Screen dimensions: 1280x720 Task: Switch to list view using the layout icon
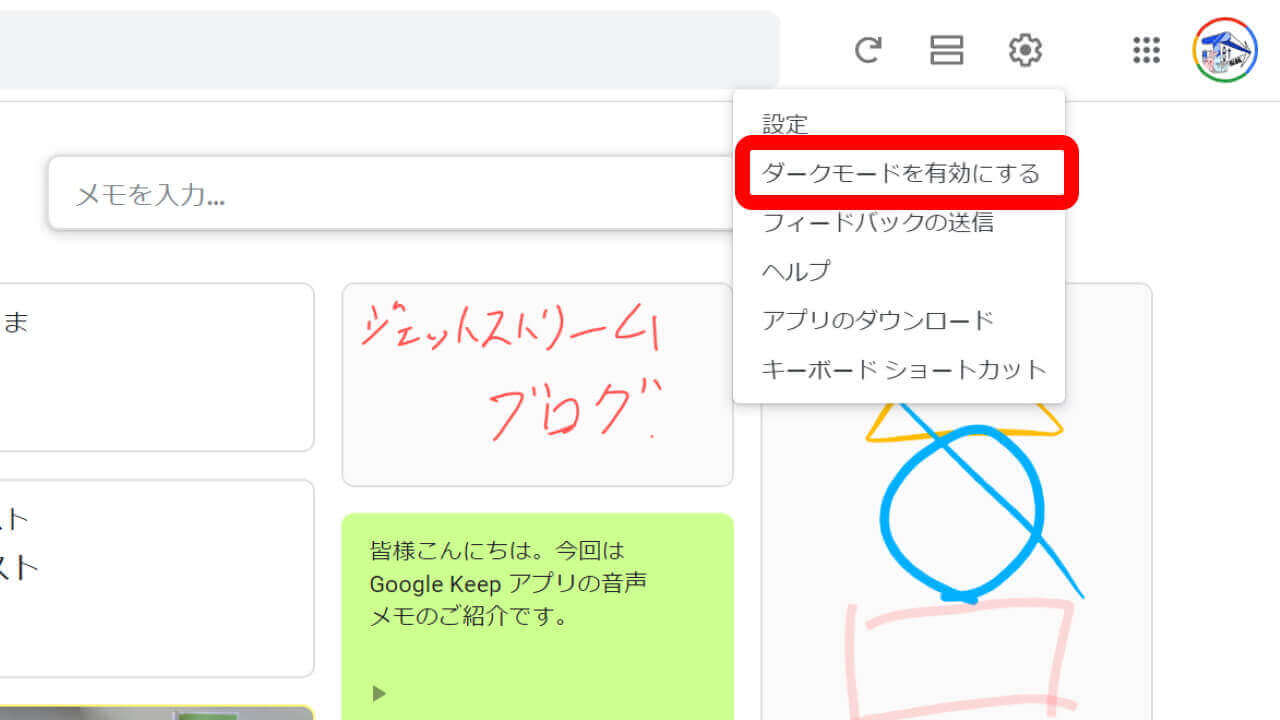(946, 50)
